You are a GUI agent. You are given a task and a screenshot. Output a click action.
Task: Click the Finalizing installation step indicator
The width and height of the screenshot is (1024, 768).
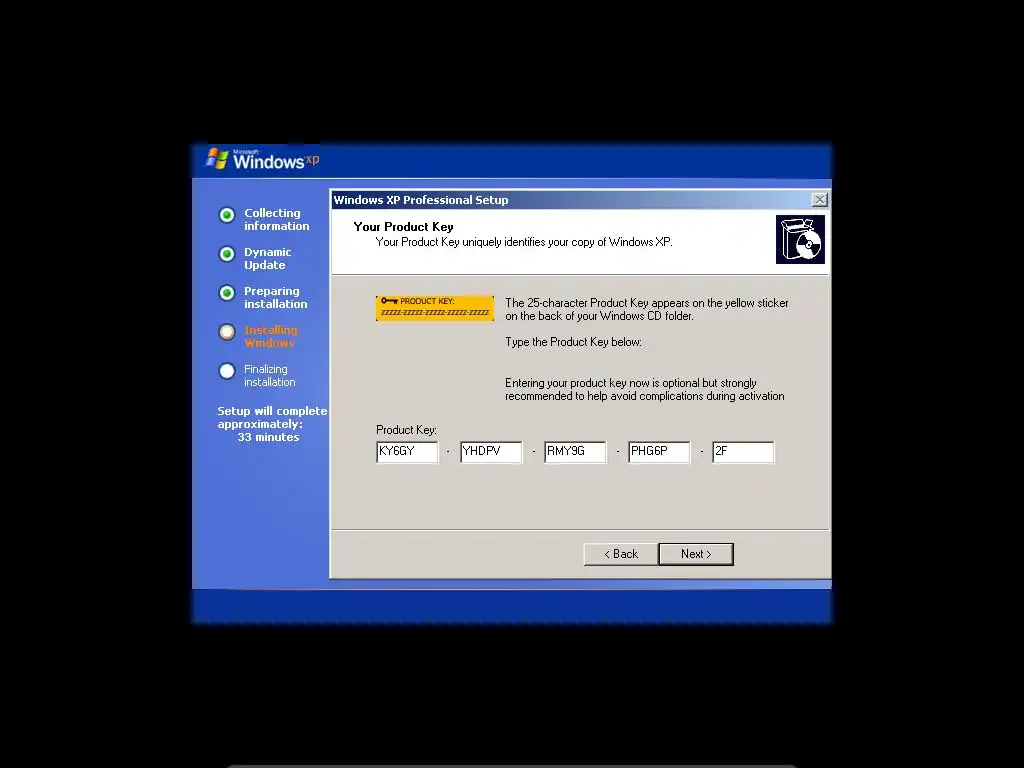point(227,371)
